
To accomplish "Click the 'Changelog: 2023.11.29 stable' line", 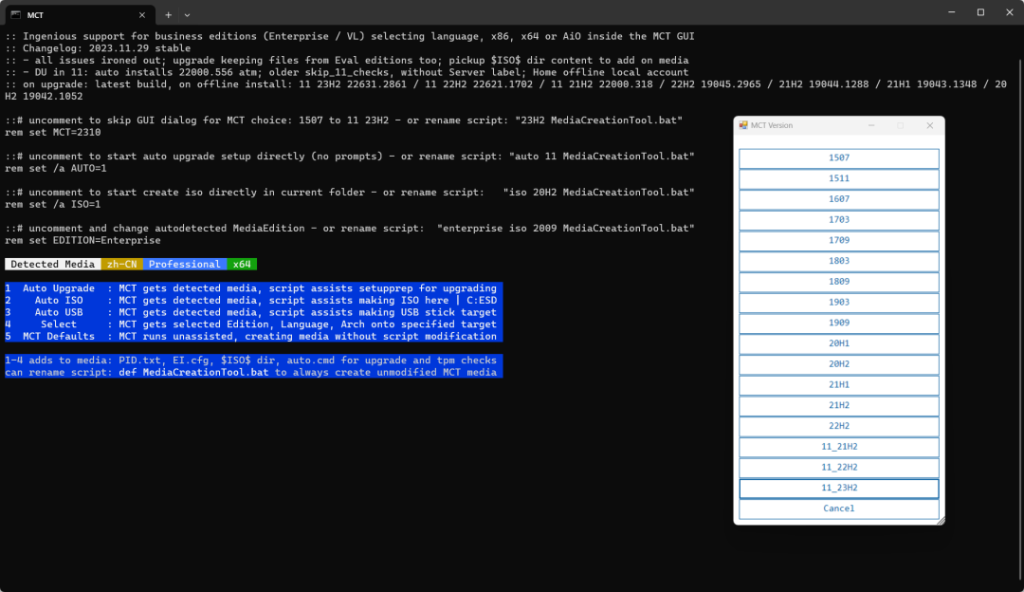I will click(98, 48).
